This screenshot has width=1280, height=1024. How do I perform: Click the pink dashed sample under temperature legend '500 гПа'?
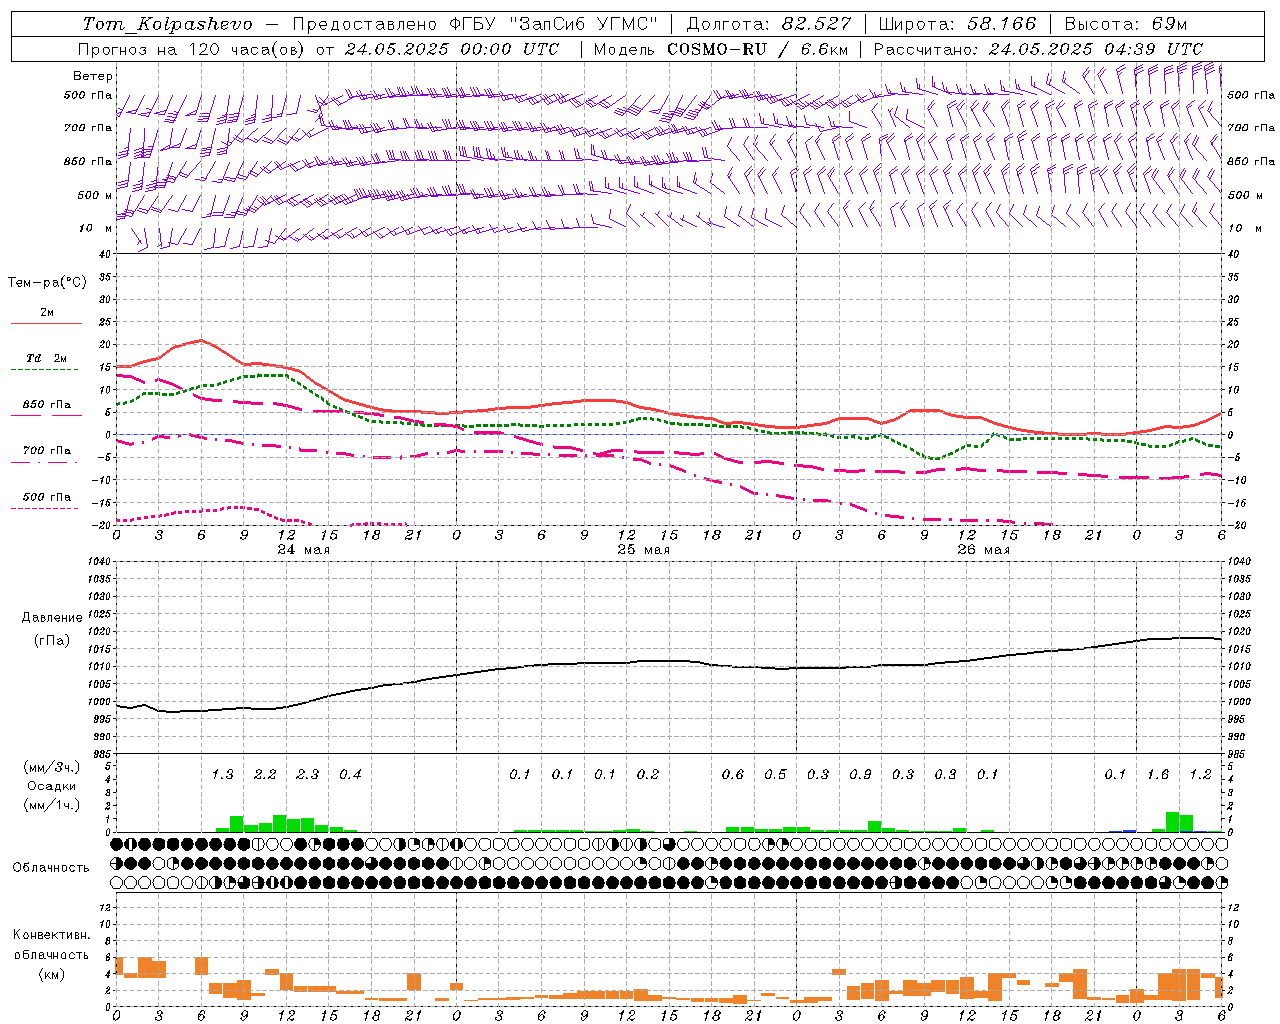[x=44, y=509]
